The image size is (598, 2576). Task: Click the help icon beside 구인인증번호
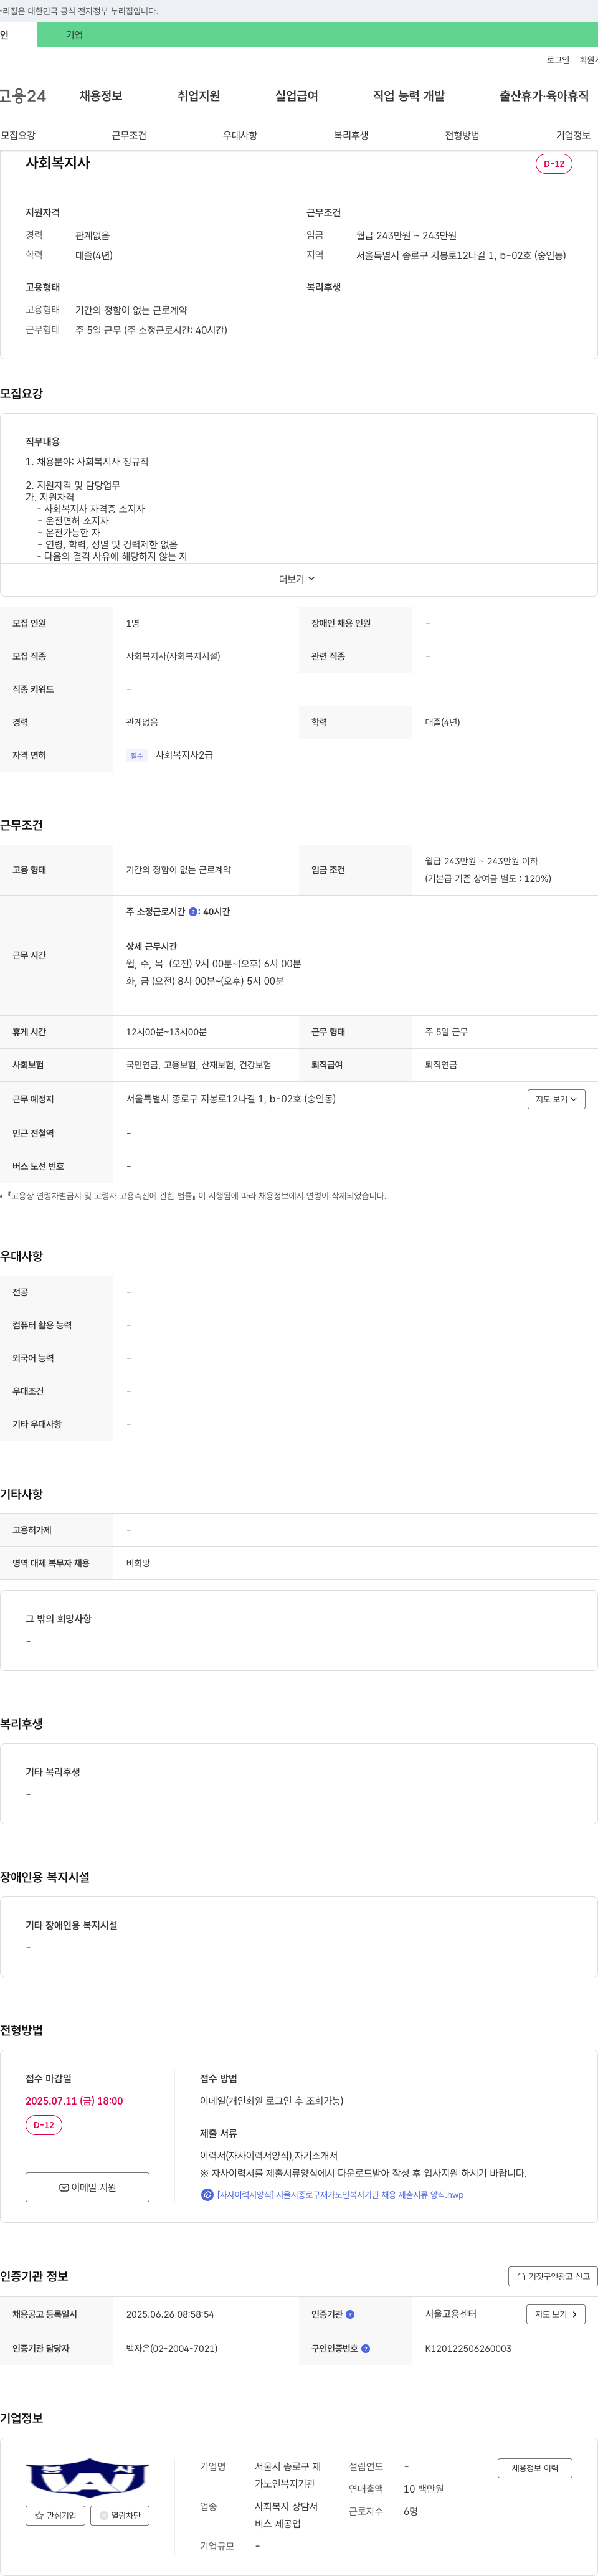coord(365,2348)
